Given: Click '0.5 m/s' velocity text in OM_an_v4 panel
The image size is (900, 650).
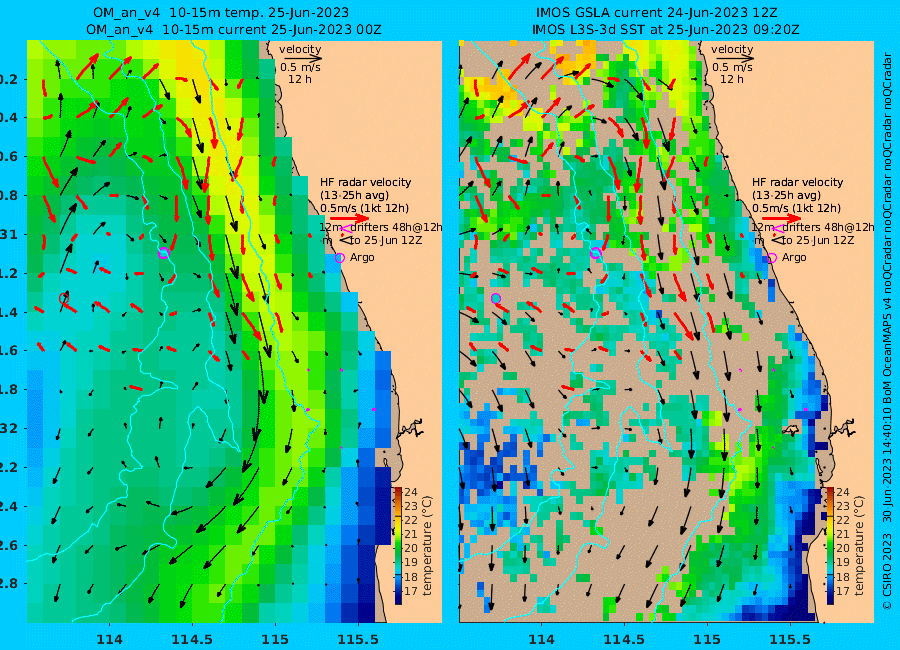Looking at the screenshot, I should (x=300, y=67).
